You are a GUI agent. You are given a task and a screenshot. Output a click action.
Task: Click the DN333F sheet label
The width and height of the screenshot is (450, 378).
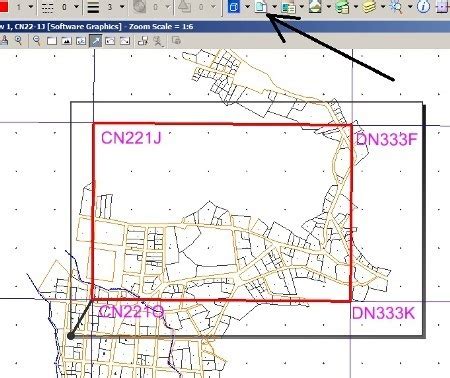386,139
